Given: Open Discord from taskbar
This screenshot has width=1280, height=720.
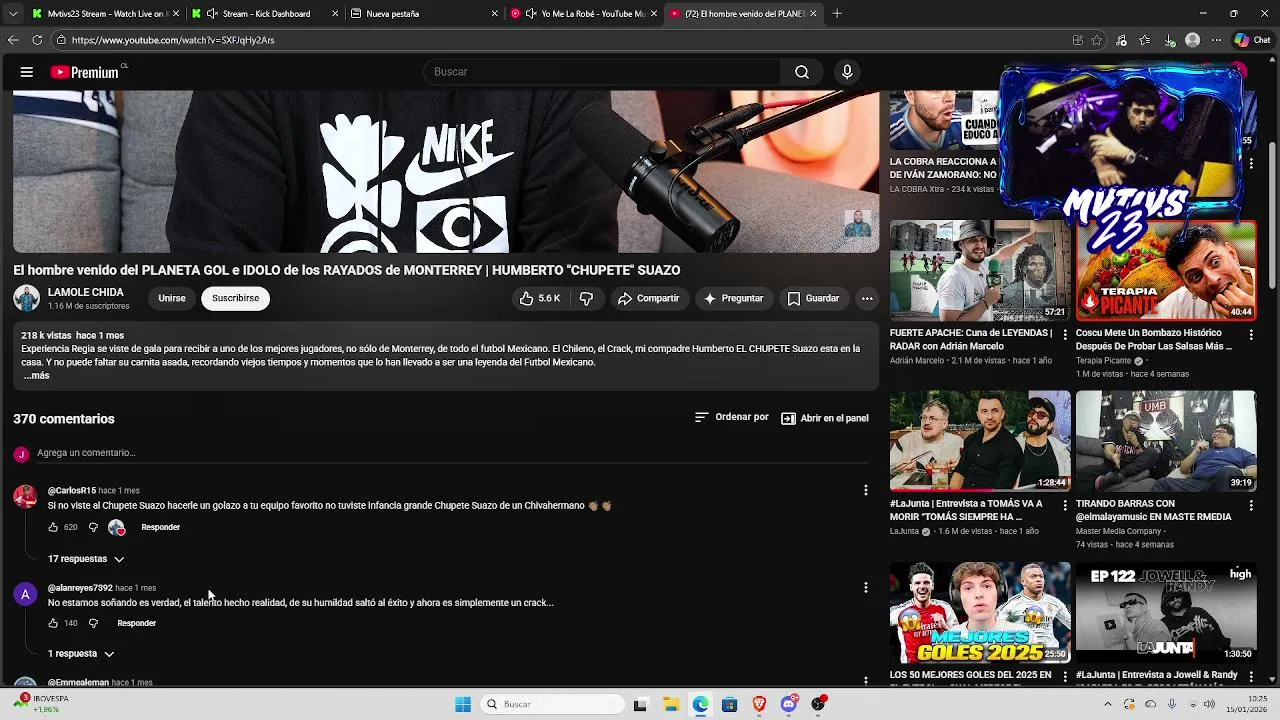Looking at the screenshot, I should click(x=789, y=704).
